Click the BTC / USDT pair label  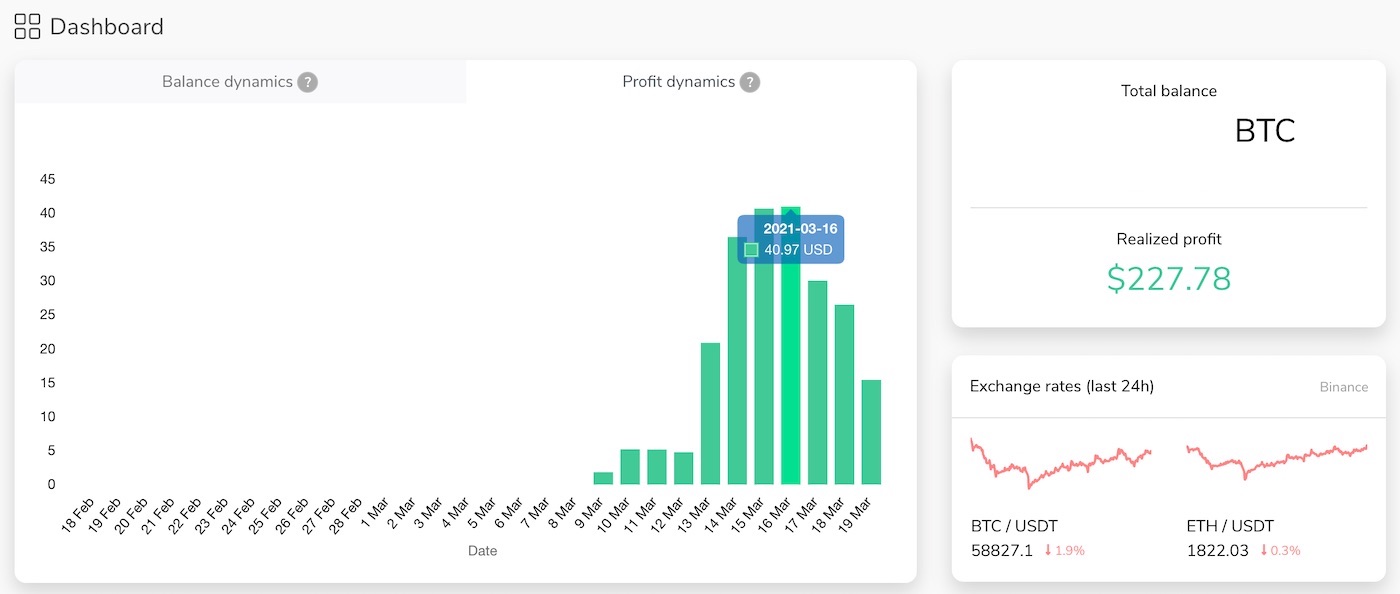click(x=1014, y=526)
